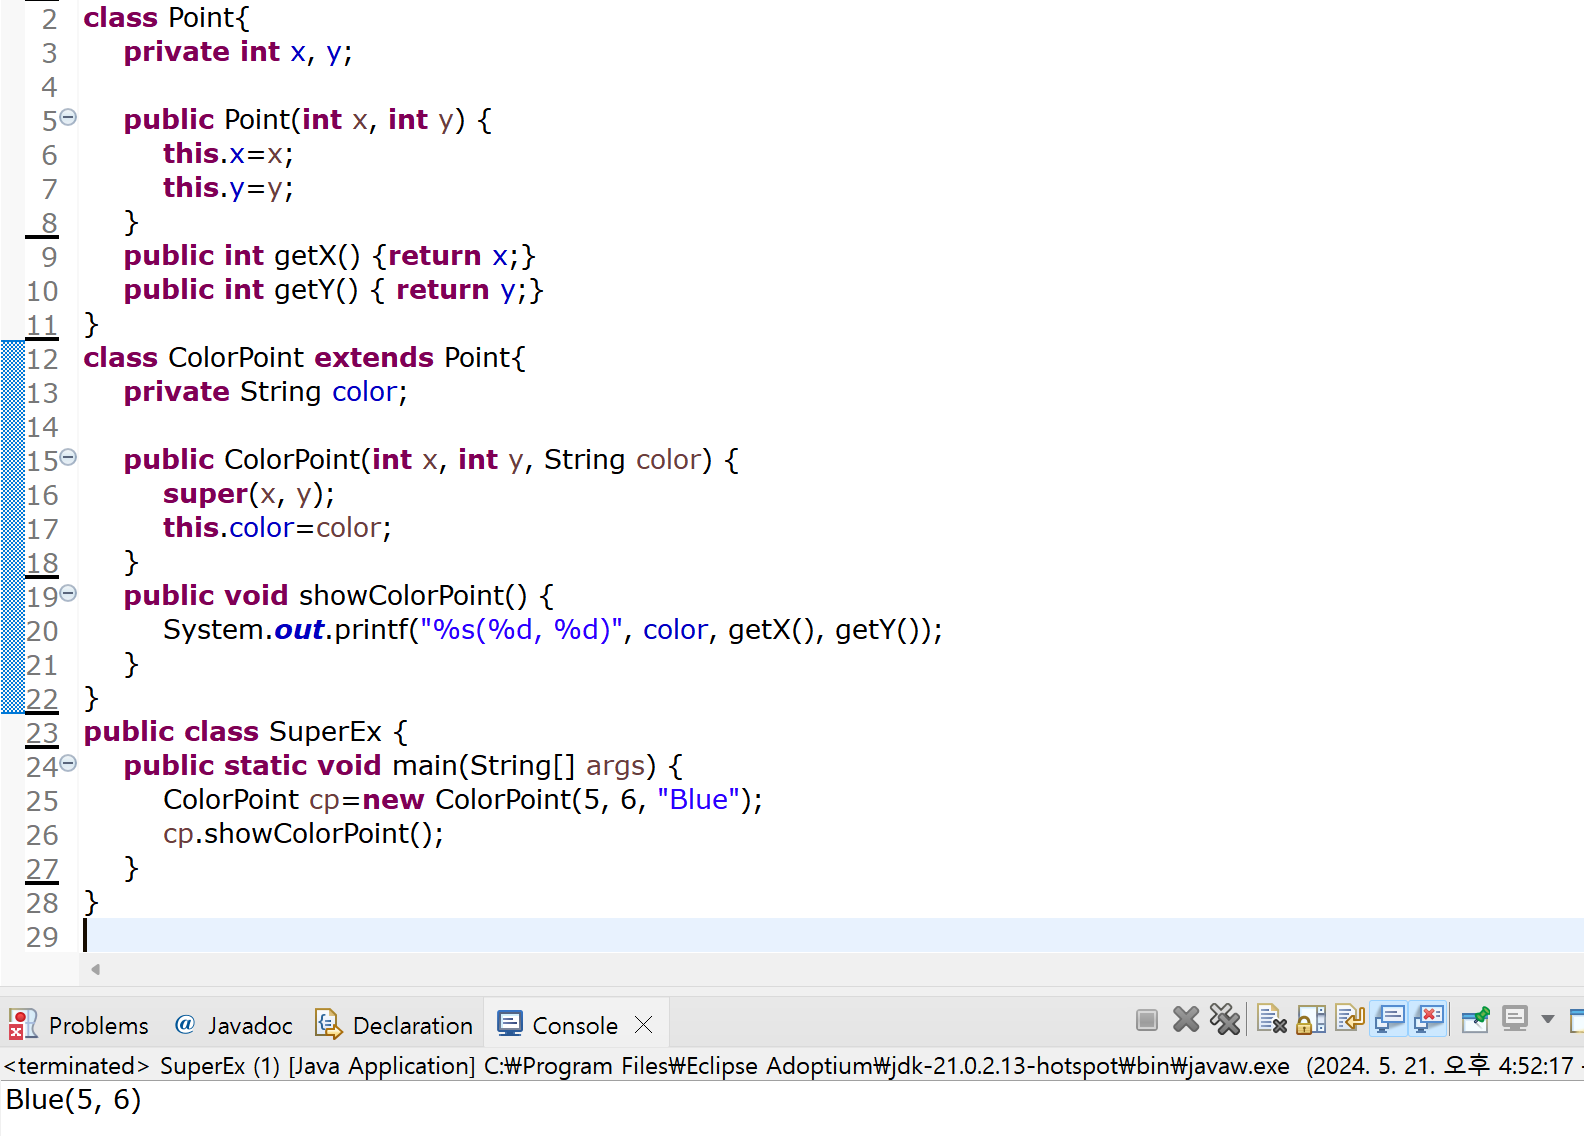Click "super(x, y);" call on line 16
The width and height of the screenshot is (1584, 1136).
click(x=249, y=494)
